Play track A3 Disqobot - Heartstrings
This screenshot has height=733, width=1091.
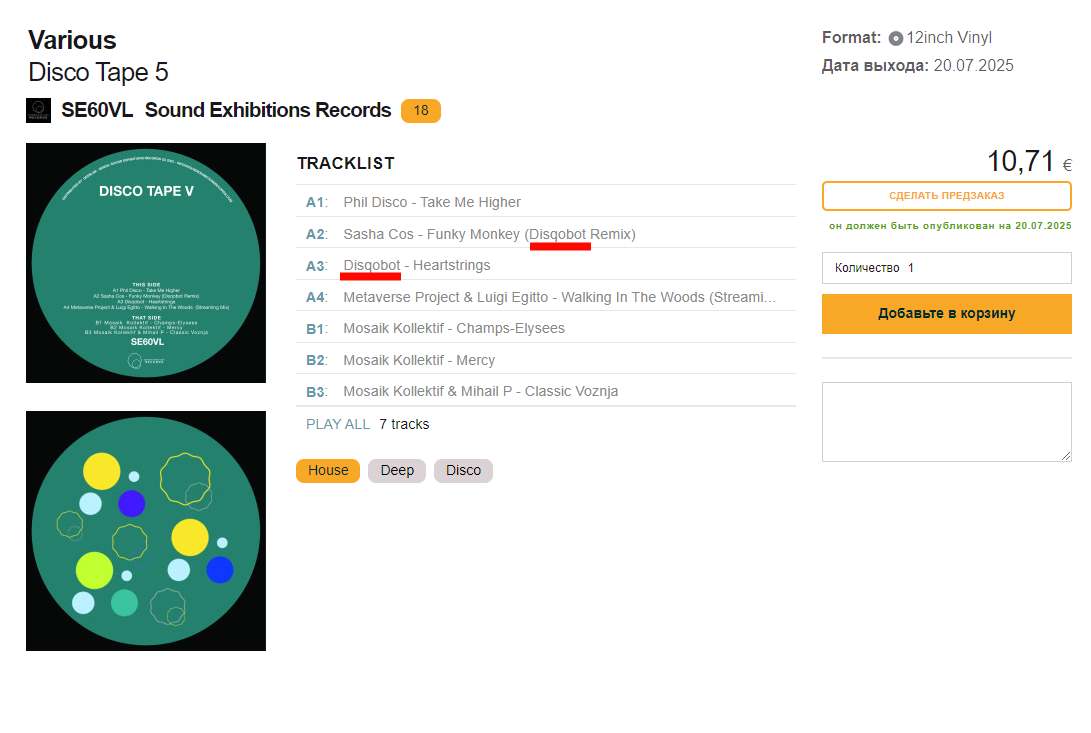pos(546,265)
